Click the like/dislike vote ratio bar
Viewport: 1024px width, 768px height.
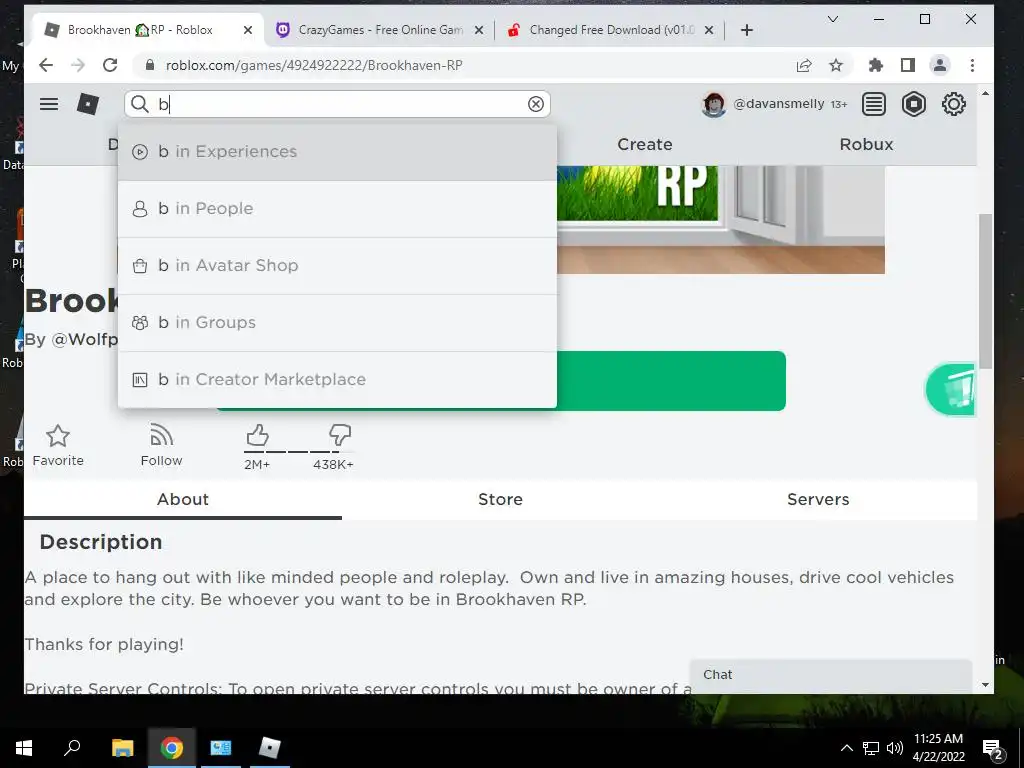click(298, 451)
